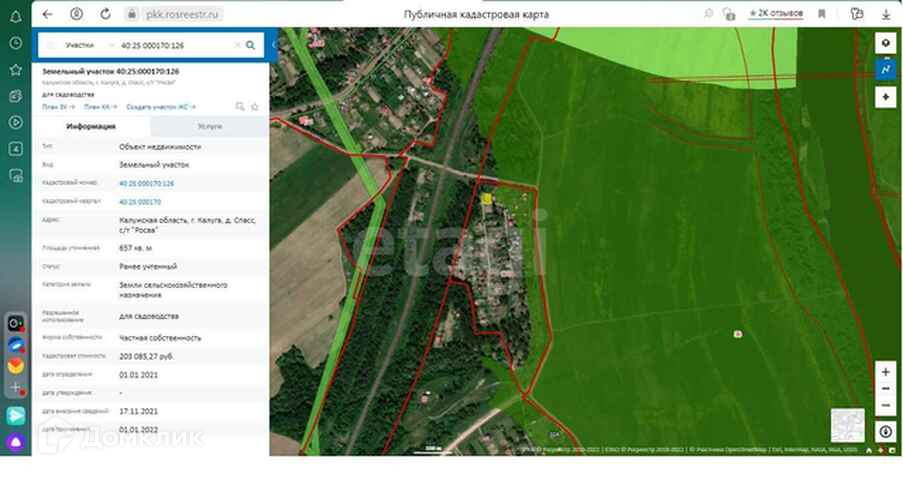903x480 pixels.
Task: Open the 2К отзывов site reviews
Action: [775, 13]
